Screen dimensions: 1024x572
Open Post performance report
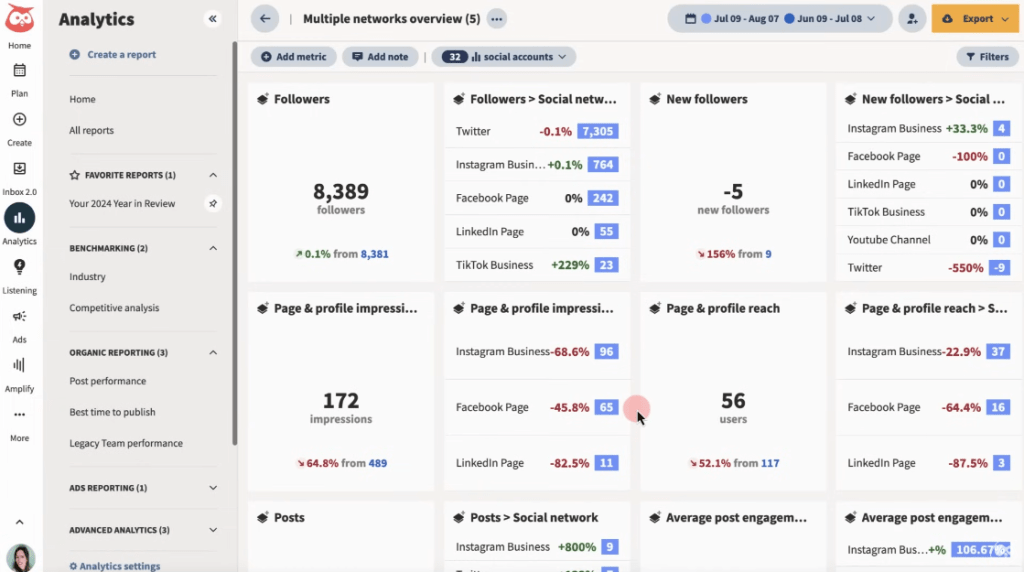pyautogui.click(x=108, y=381)
